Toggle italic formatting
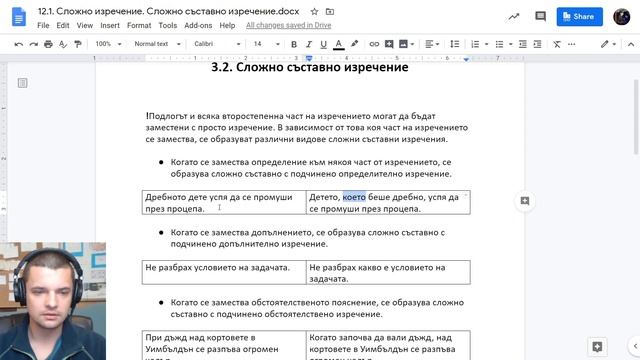 click(x=309, y=44)
